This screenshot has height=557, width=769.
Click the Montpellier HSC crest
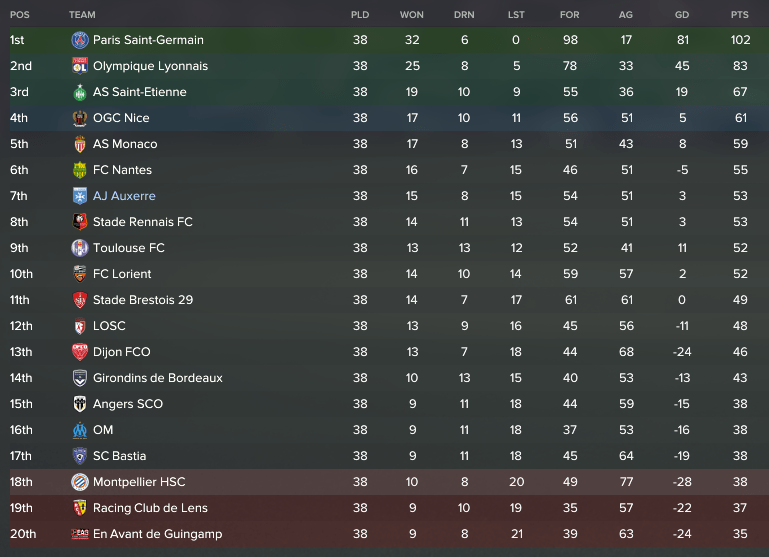(80, 482)
